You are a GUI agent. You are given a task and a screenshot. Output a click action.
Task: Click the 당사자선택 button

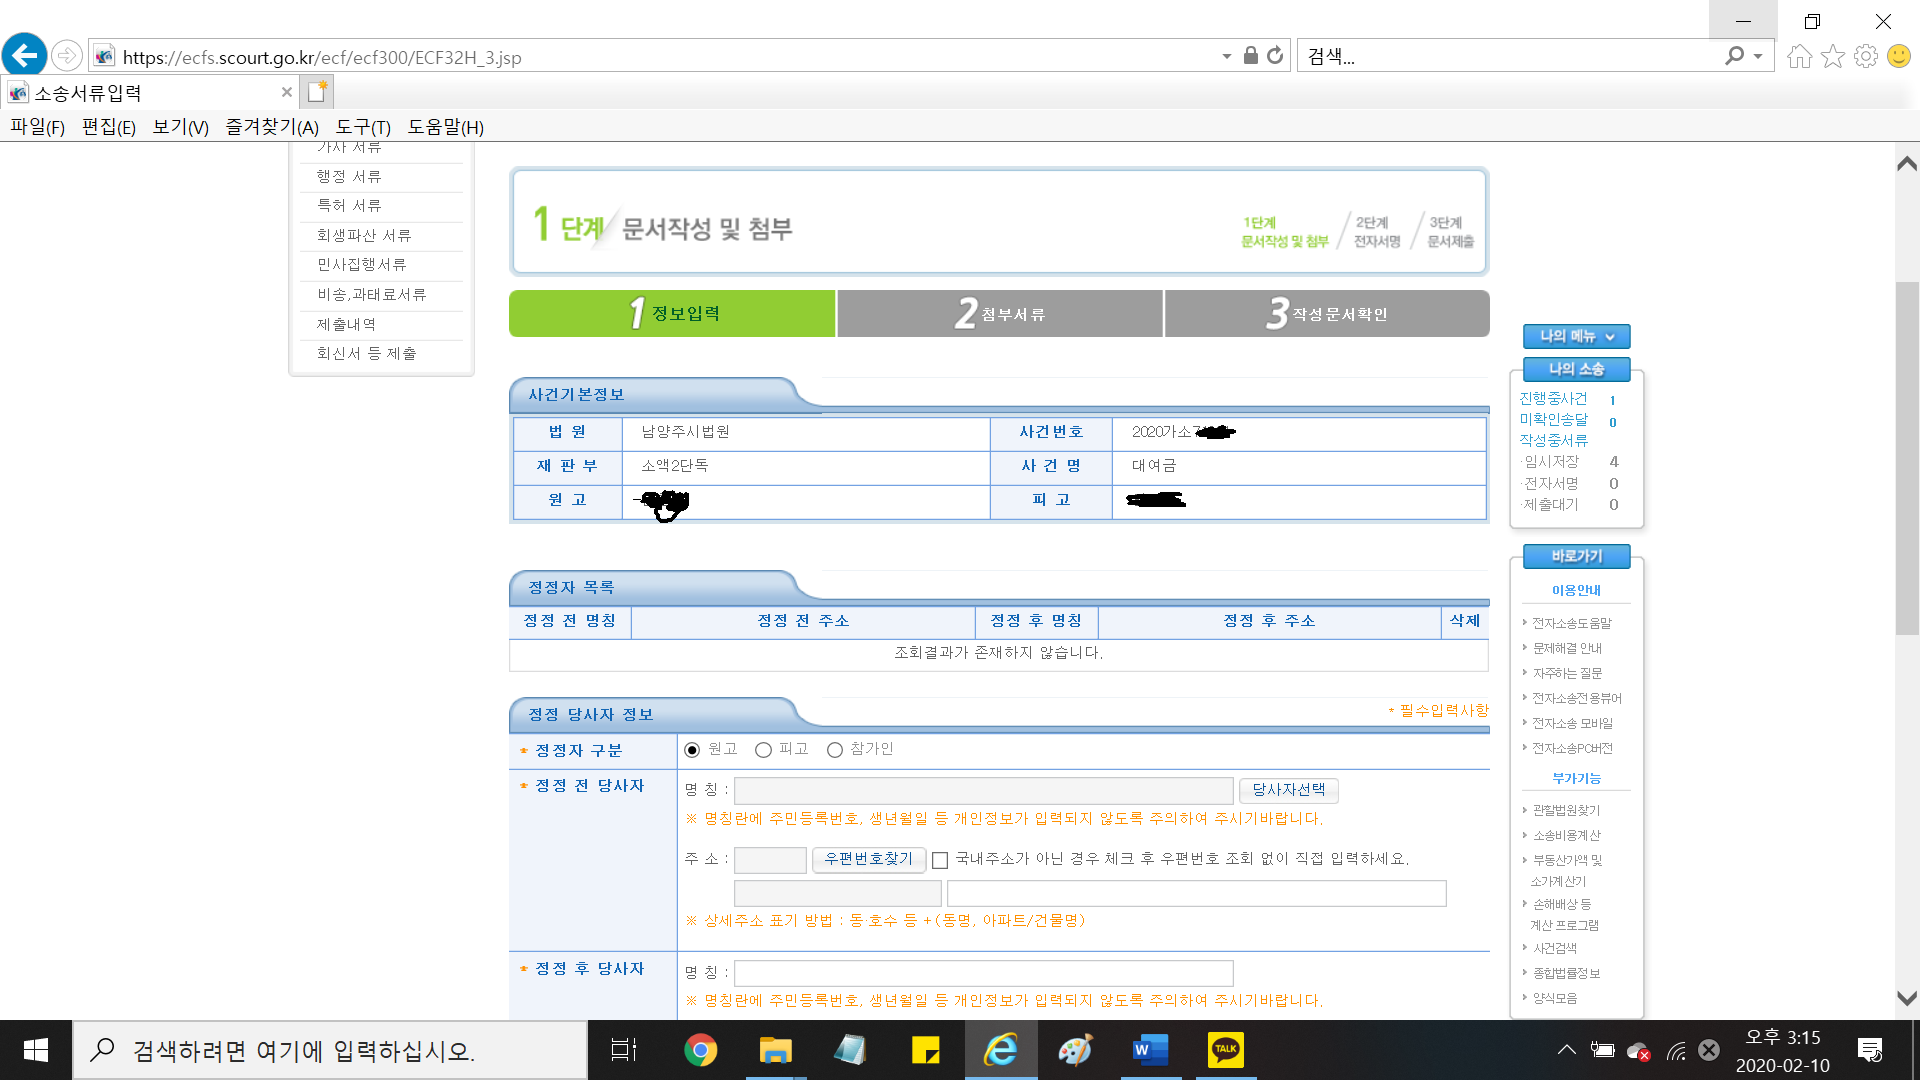[x=1288, y=790]
